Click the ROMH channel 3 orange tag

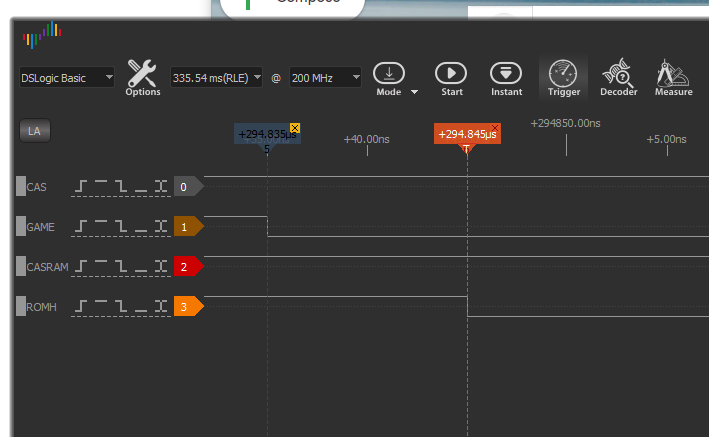(189, 306)
